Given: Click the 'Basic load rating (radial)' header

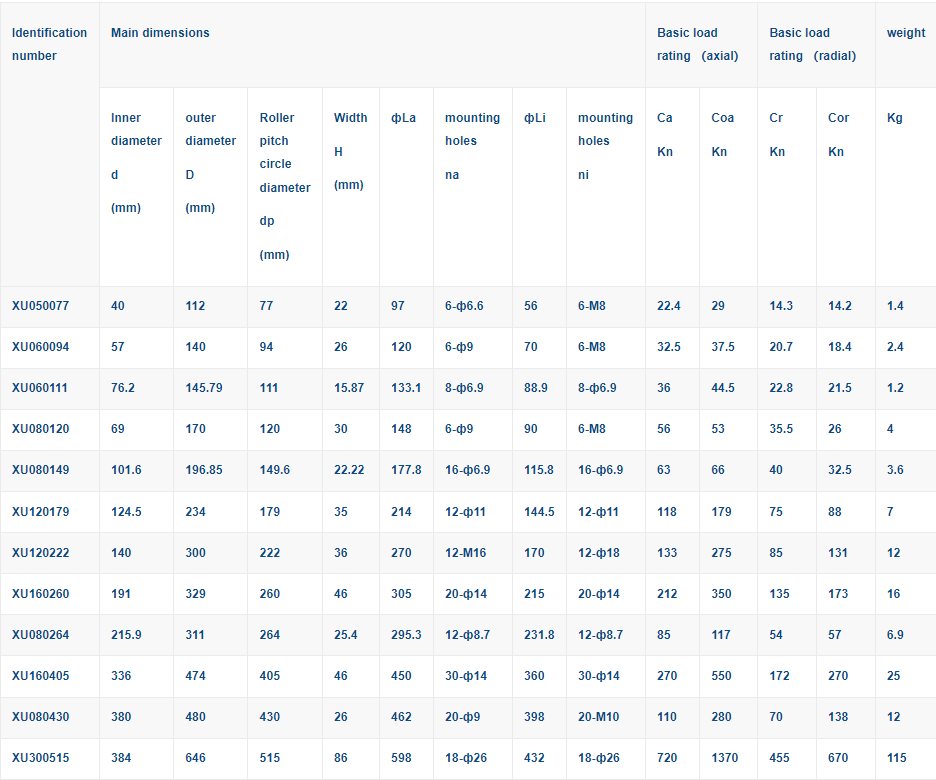Looking at the screenshot, I should (812, 44).
